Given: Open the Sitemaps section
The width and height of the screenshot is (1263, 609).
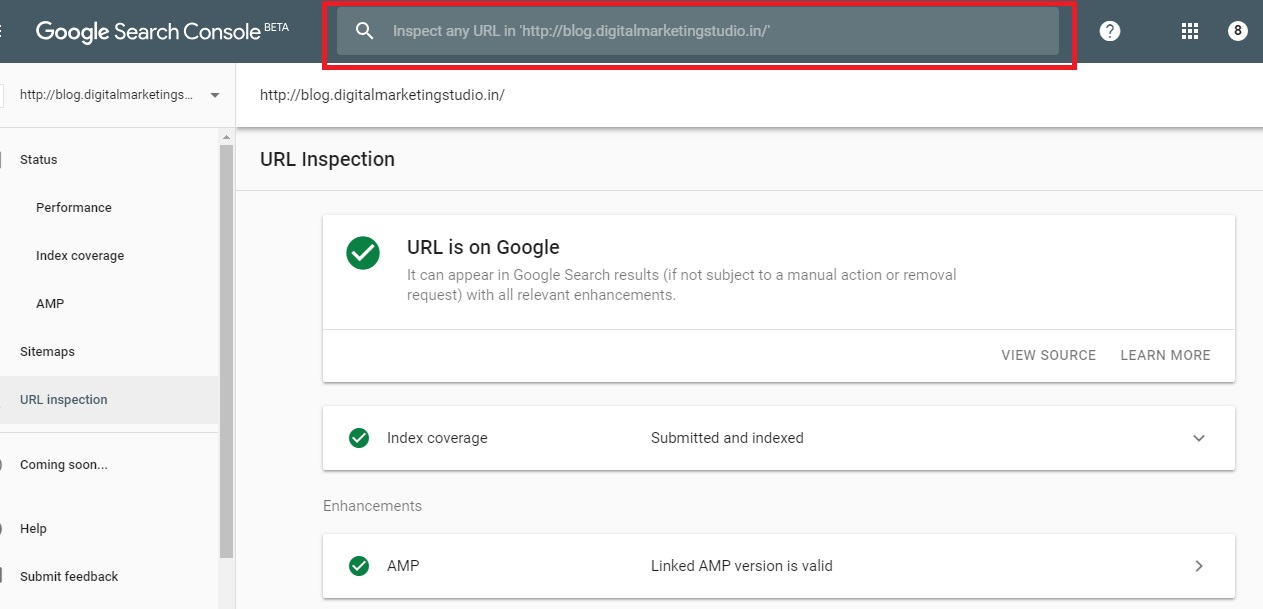Looking at the screenshot, I should tap(47, 352).
